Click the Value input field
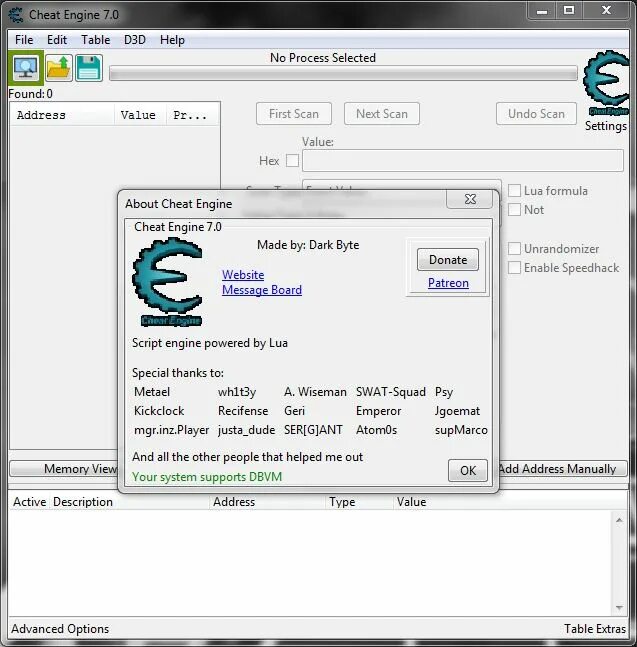The image size is (637, 647). pyautogui.click(x=462, y=161)
